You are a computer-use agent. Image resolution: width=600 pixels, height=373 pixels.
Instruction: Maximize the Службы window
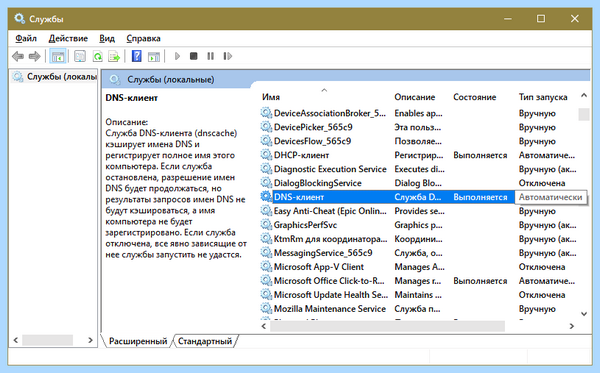tap(541, 18)
